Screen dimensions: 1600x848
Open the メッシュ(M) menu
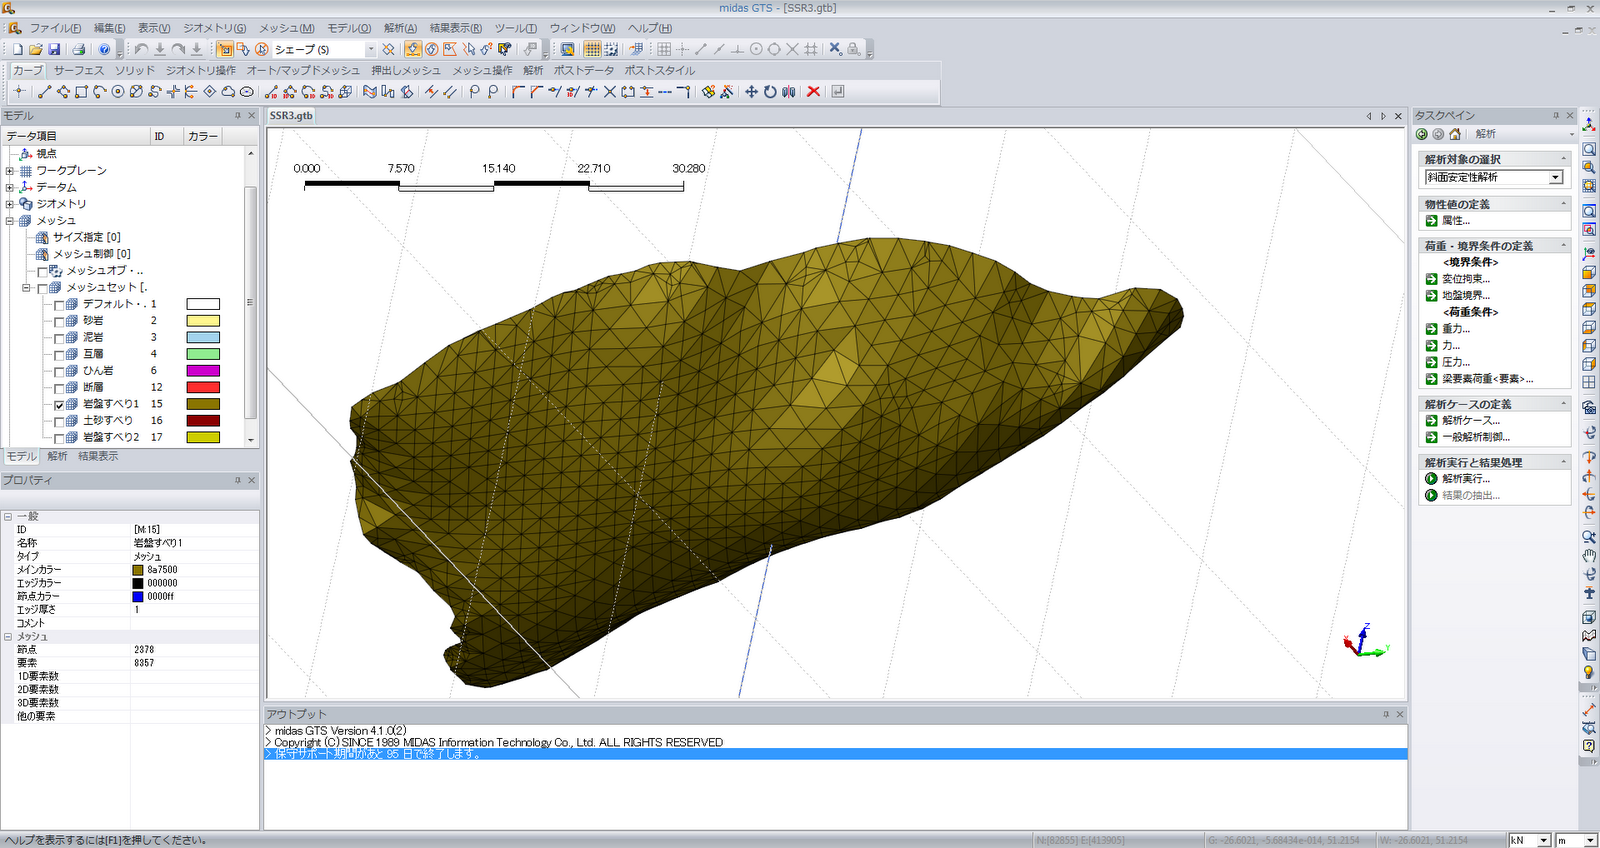(286, 28)
